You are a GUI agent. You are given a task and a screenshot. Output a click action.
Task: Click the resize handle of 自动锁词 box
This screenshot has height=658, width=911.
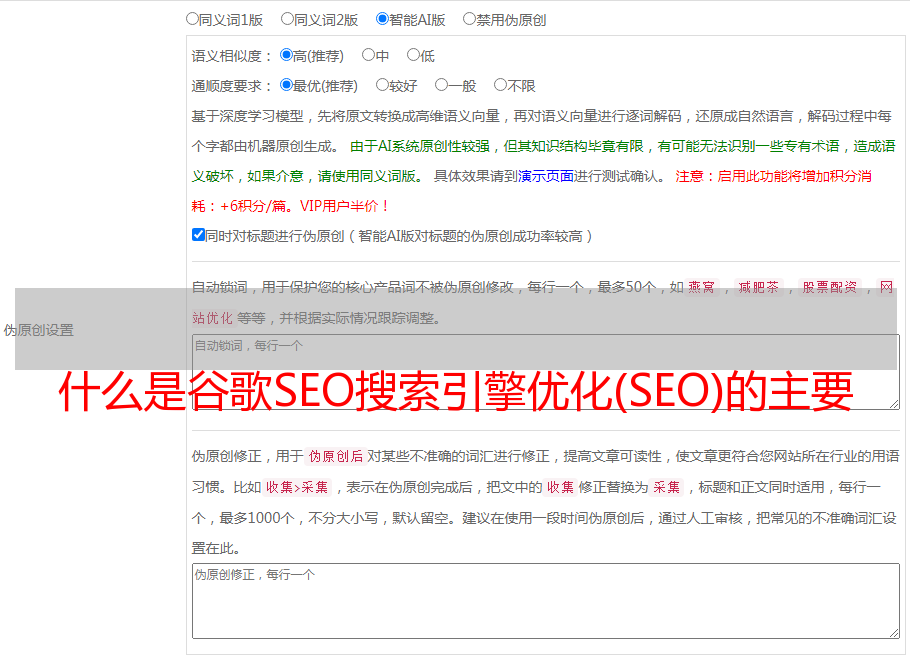tap(894, 404)
